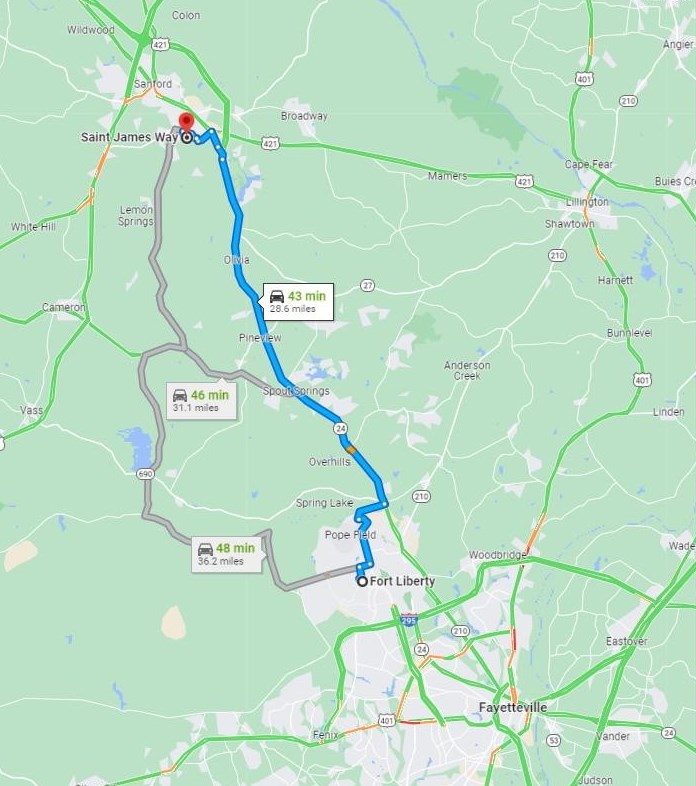Click the Pope Field label
The height and width of the screenshot is (786, 696).
click(350, 535)
